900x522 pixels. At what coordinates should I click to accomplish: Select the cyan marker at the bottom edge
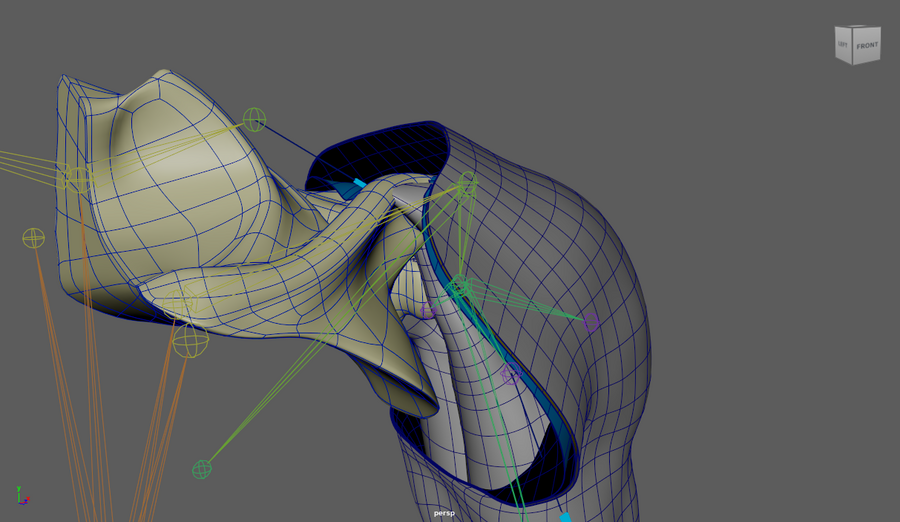click(565, 517)
